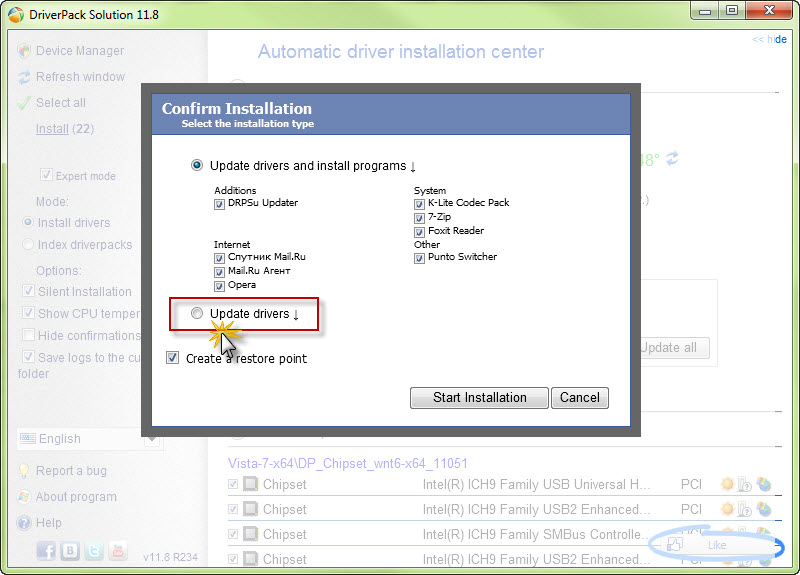Click info document icon in ICH9 USB Universal row

tap(745, 484)
